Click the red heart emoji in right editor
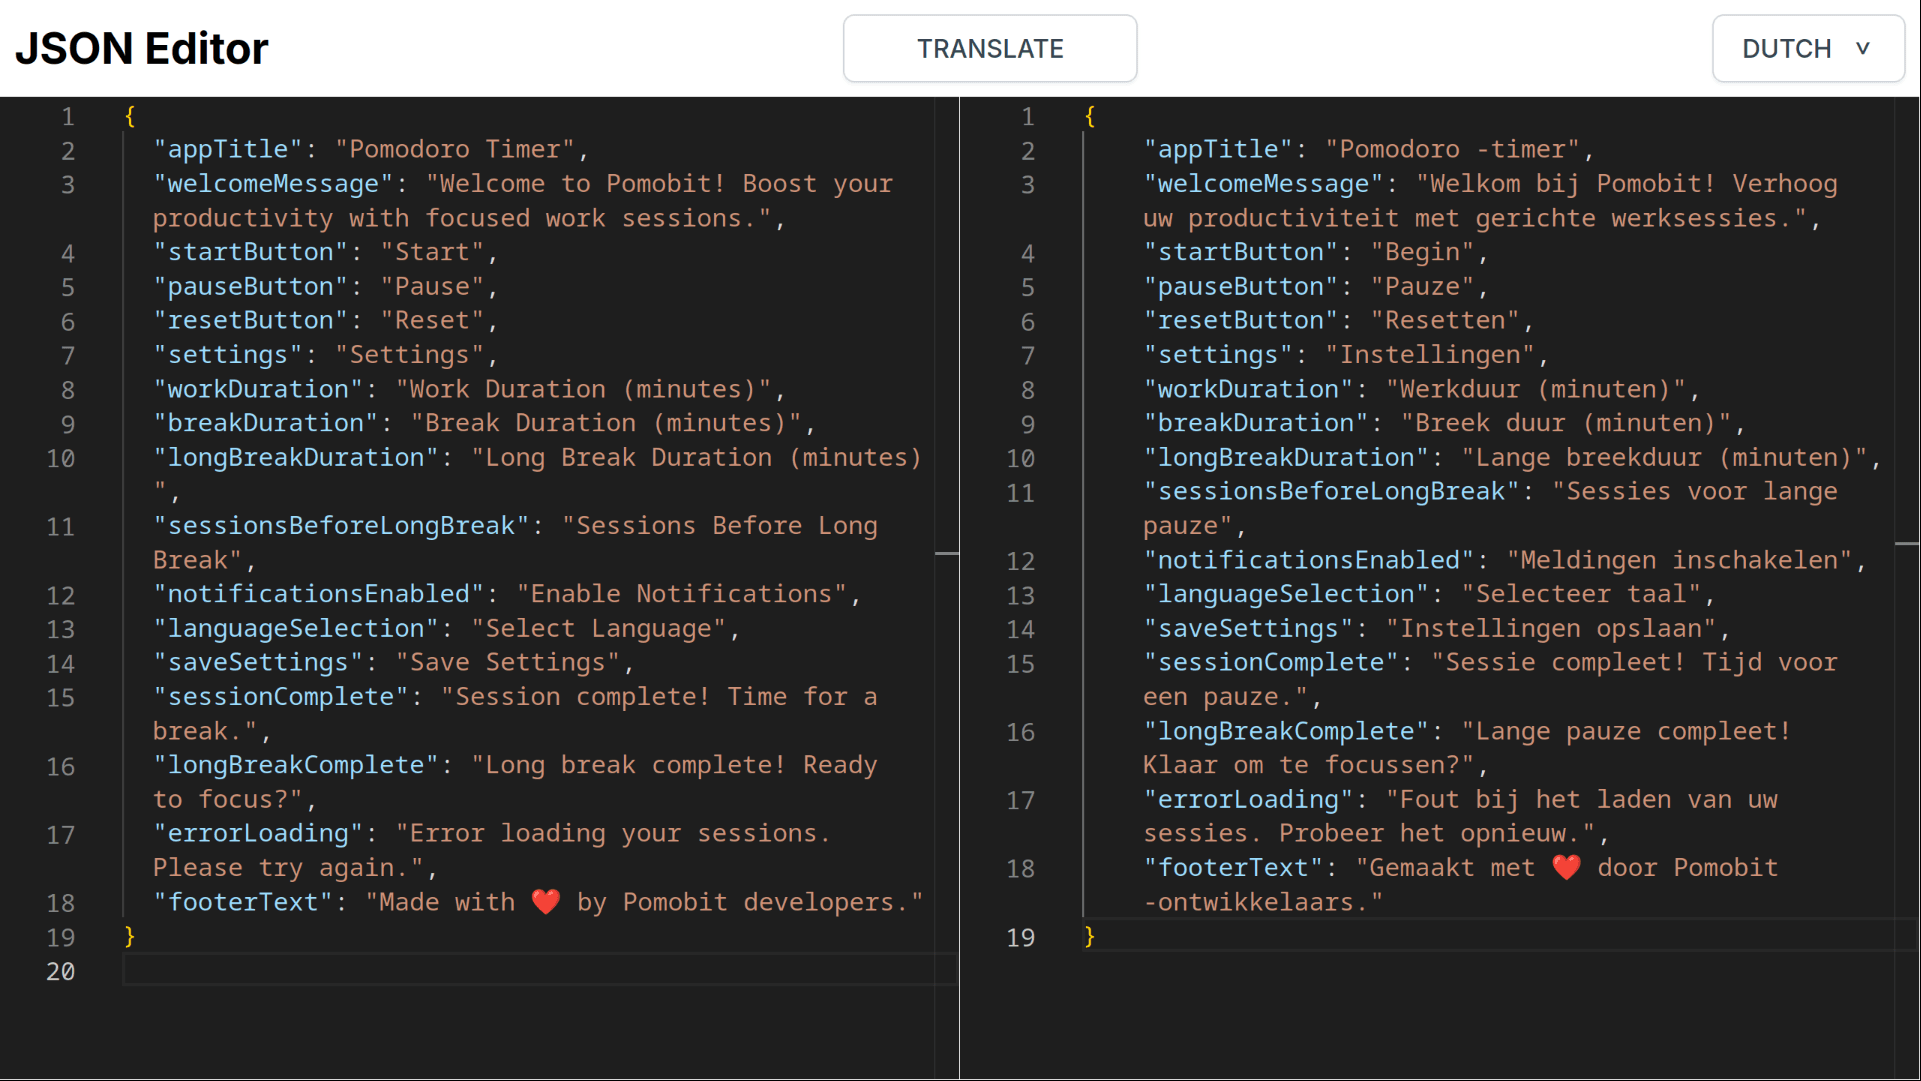Image resolution: width=1921 pixels, height=1081 pixels. pyautogui.click(x=1566, y=867)
